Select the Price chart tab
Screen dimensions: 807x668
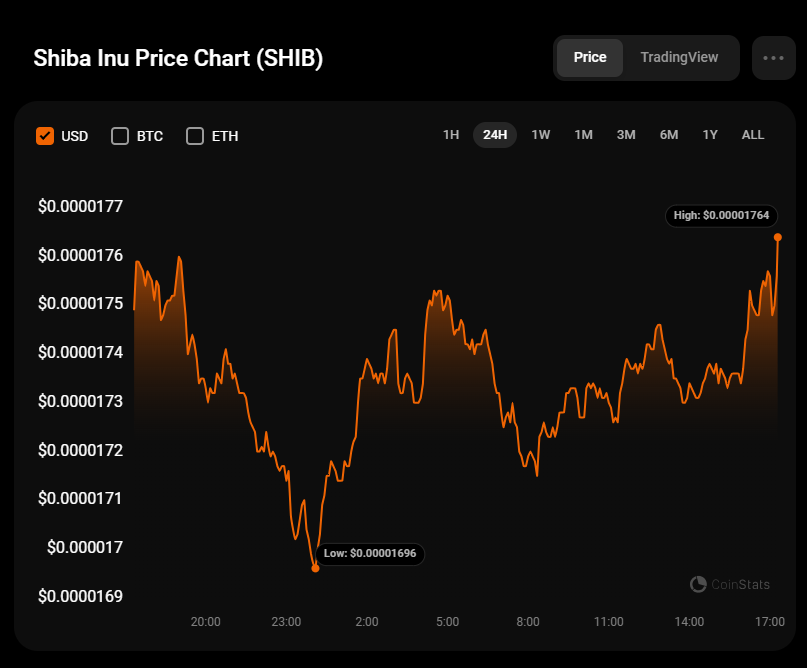click(589, 58)
